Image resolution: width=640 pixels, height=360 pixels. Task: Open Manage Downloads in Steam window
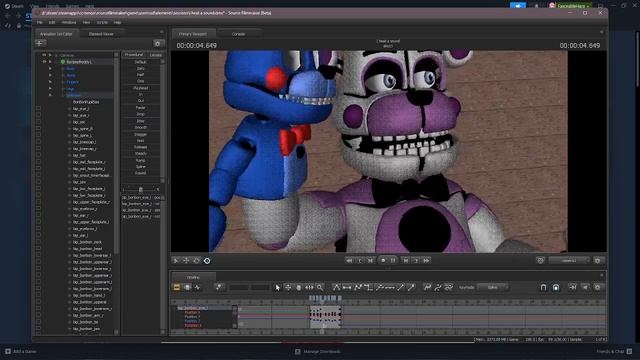[318, 351]
